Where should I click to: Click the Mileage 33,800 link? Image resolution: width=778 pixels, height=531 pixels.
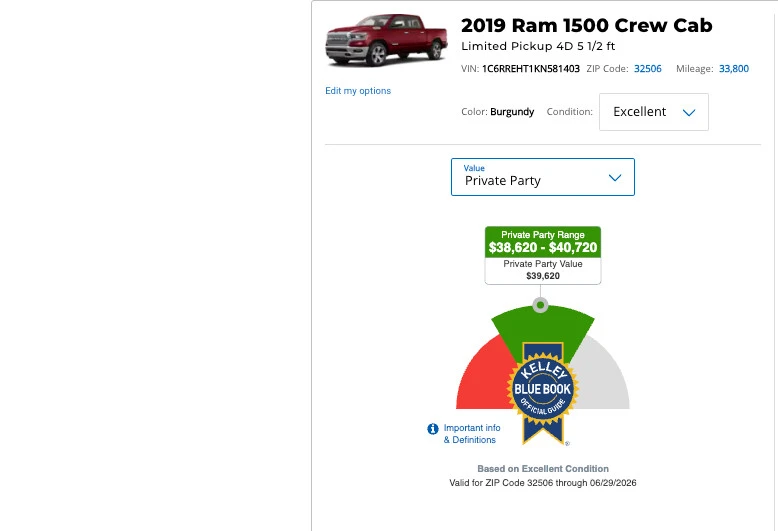[733, 68]
